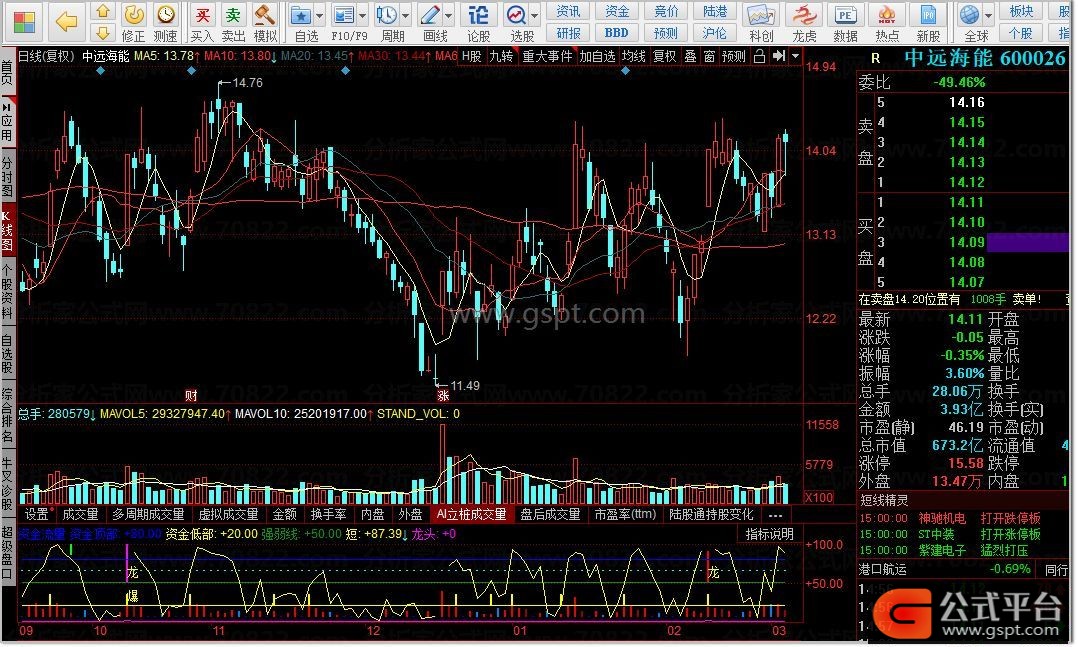
Task: Click the BBD button
Action: coord(617,32)
